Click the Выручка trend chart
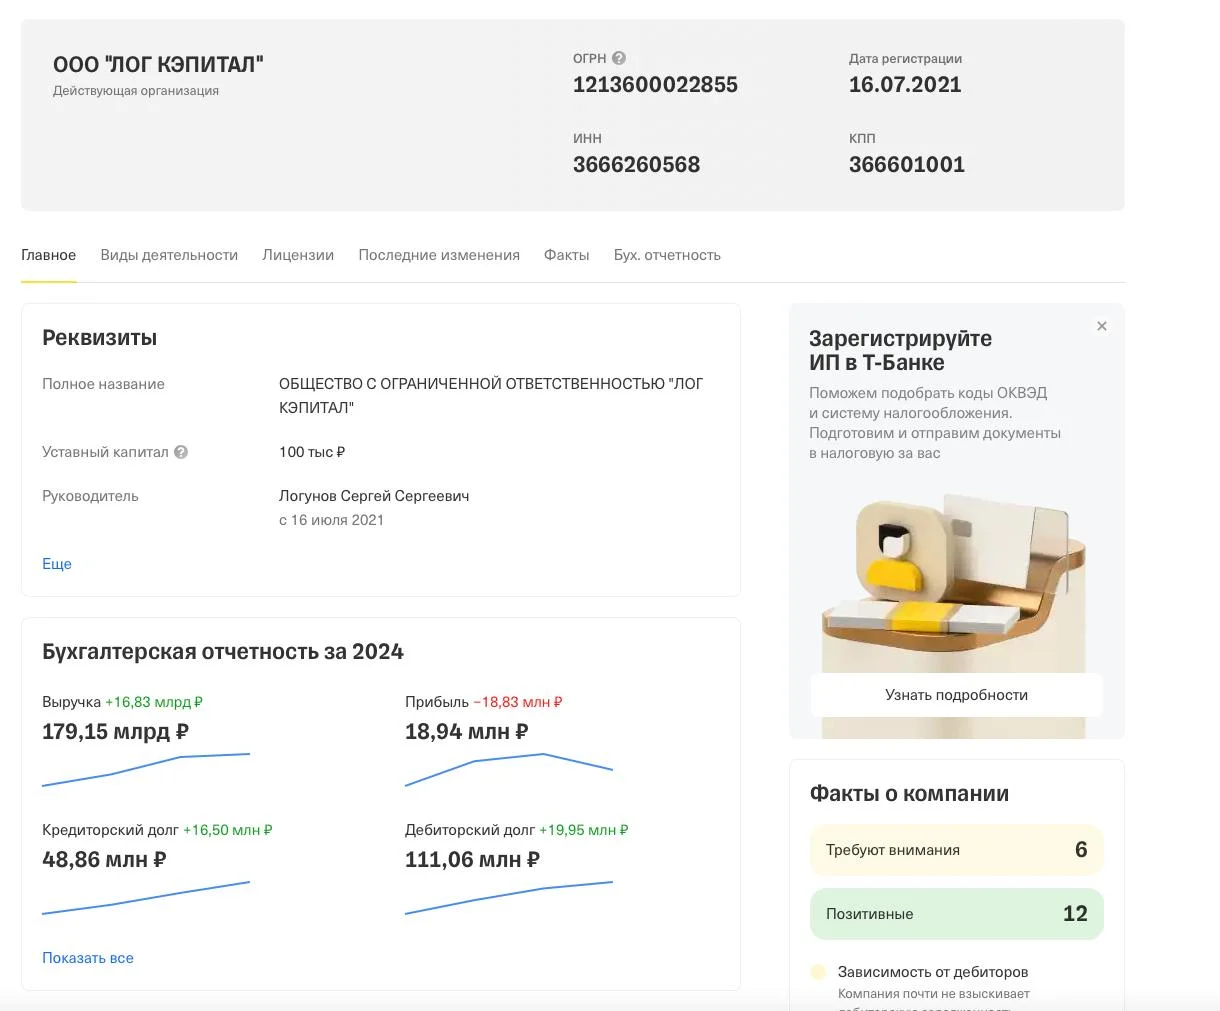Image resolution: width=1220 pixels, height=1011 pixels. tap(146, 769)
